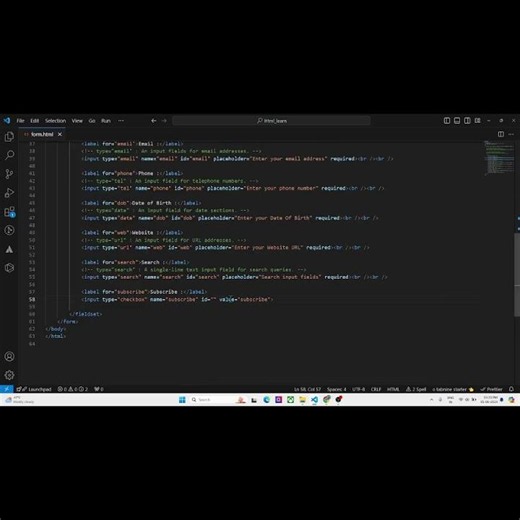Viewport: 520px width, 520px height.
Task: Open the Extensions view with update badge
Action: click(9, 212)
